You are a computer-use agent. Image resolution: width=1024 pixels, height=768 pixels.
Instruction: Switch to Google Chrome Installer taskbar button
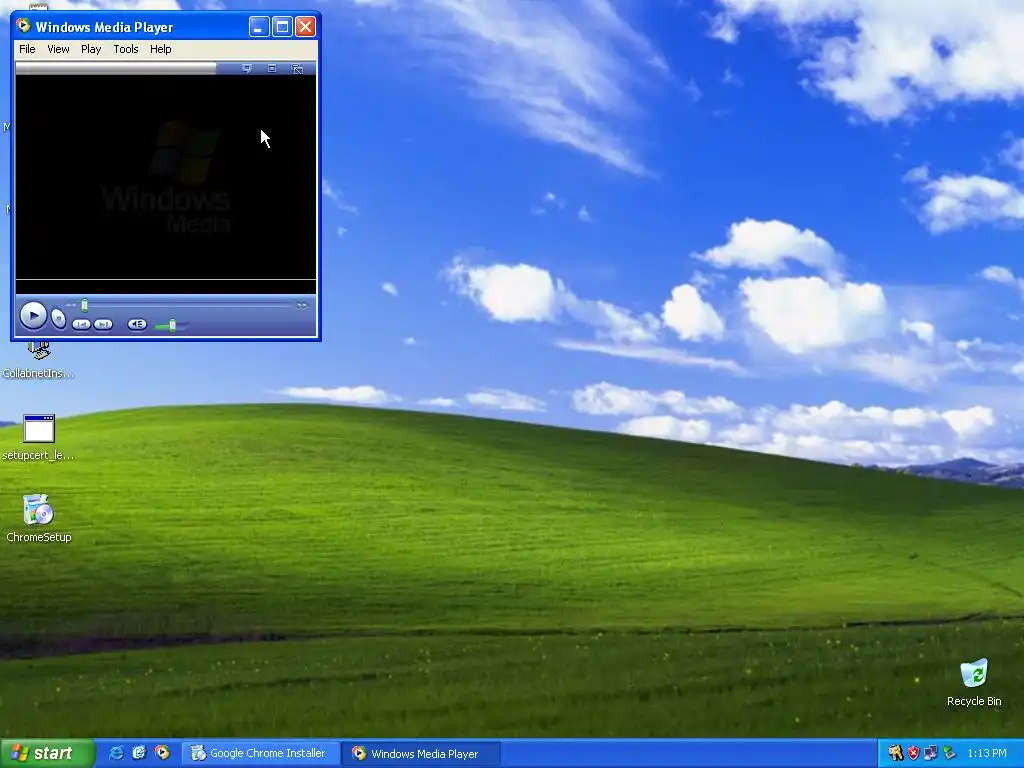[x=261, y=754]
